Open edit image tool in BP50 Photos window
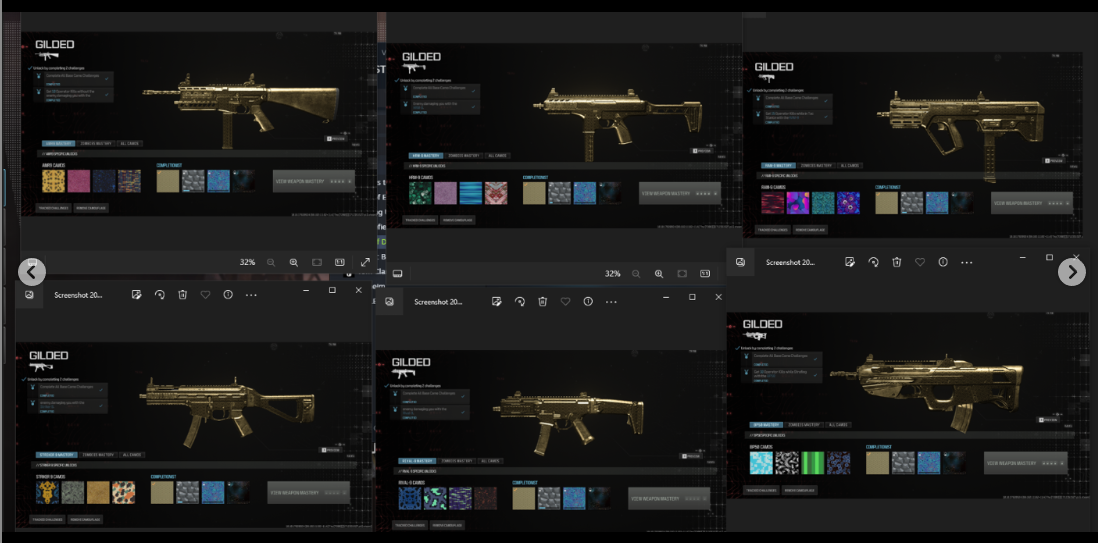The image size is (1098, 543). [849, 262]
